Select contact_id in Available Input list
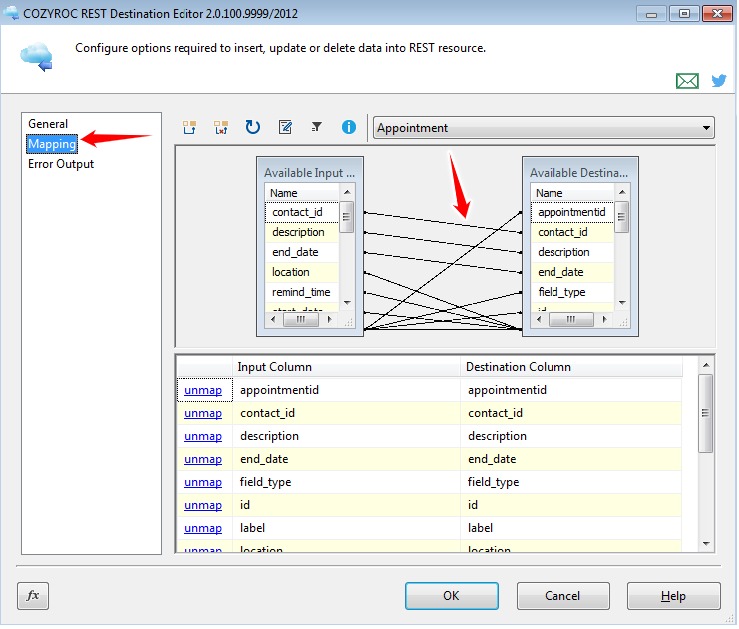 click(302, 212)
